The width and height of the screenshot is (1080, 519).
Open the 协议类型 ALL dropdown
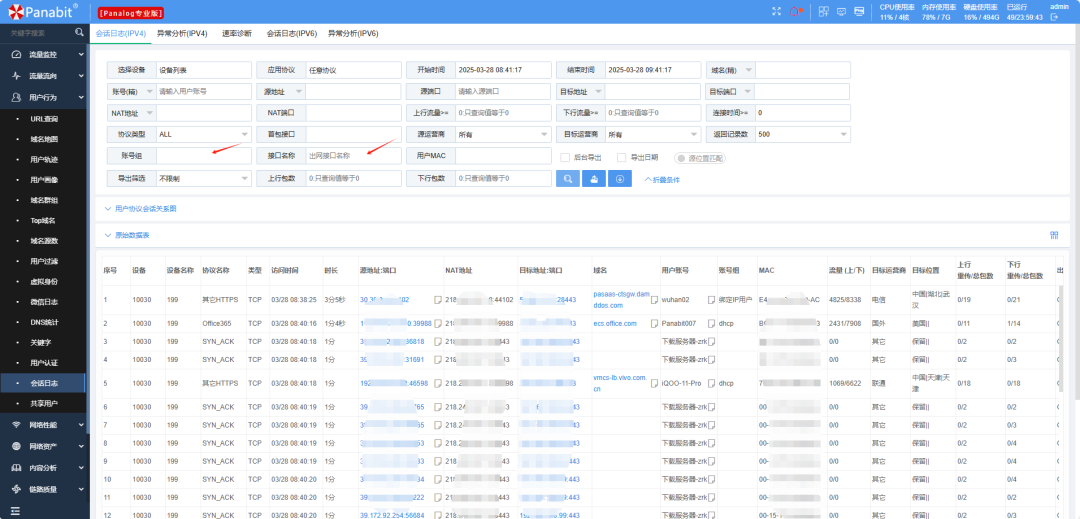(x=204, y=134)
